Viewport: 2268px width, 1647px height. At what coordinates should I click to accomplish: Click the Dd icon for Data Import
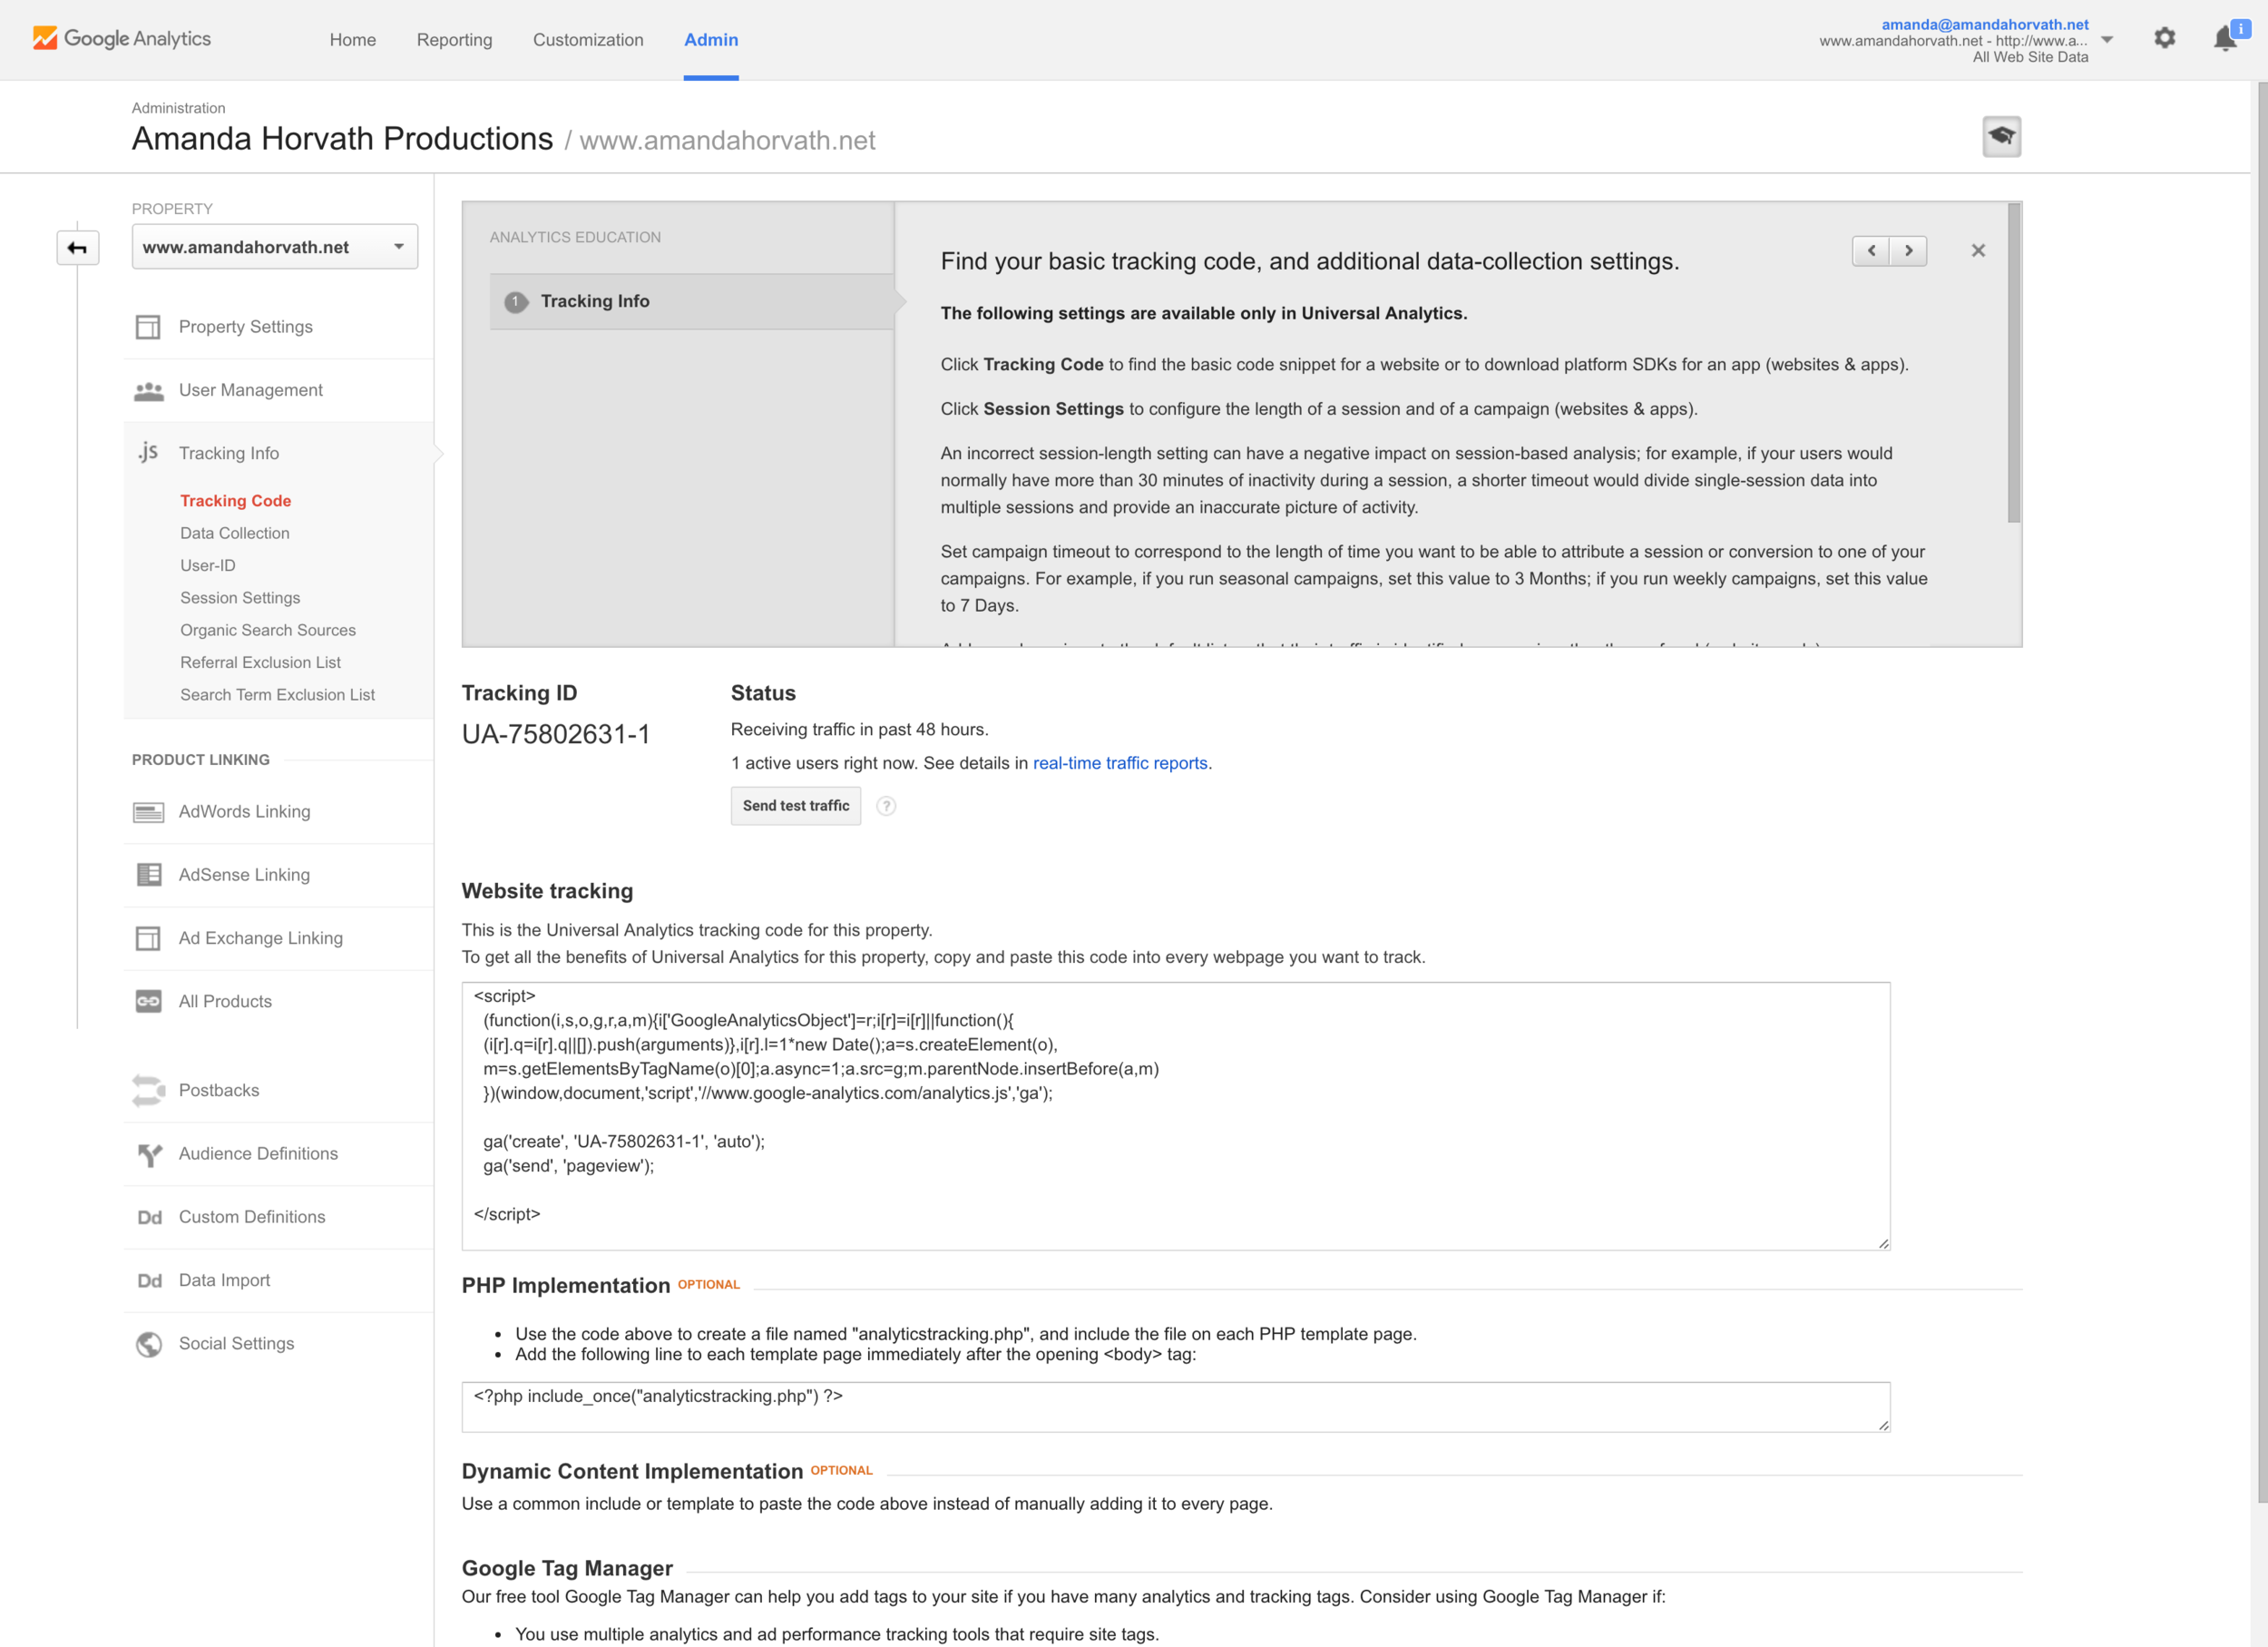(x=149, y=1280)
